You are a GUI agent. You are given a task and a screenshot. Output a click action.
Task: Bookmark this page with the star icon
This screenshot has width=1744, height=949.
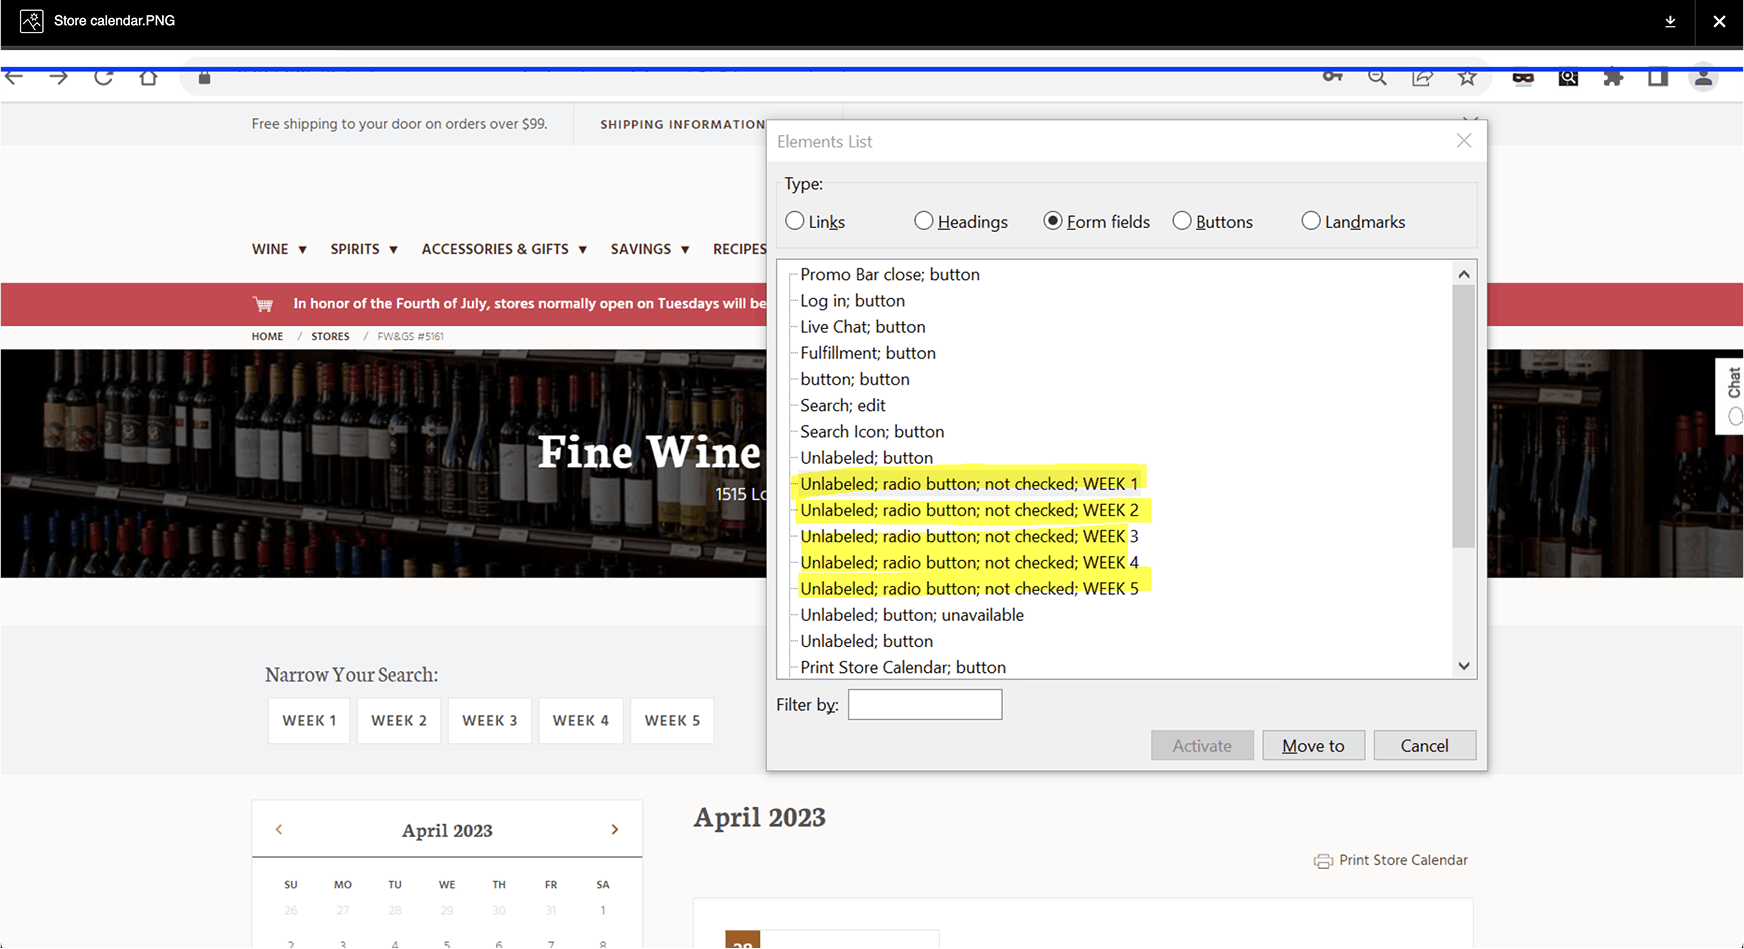(x=1468, y=77)
